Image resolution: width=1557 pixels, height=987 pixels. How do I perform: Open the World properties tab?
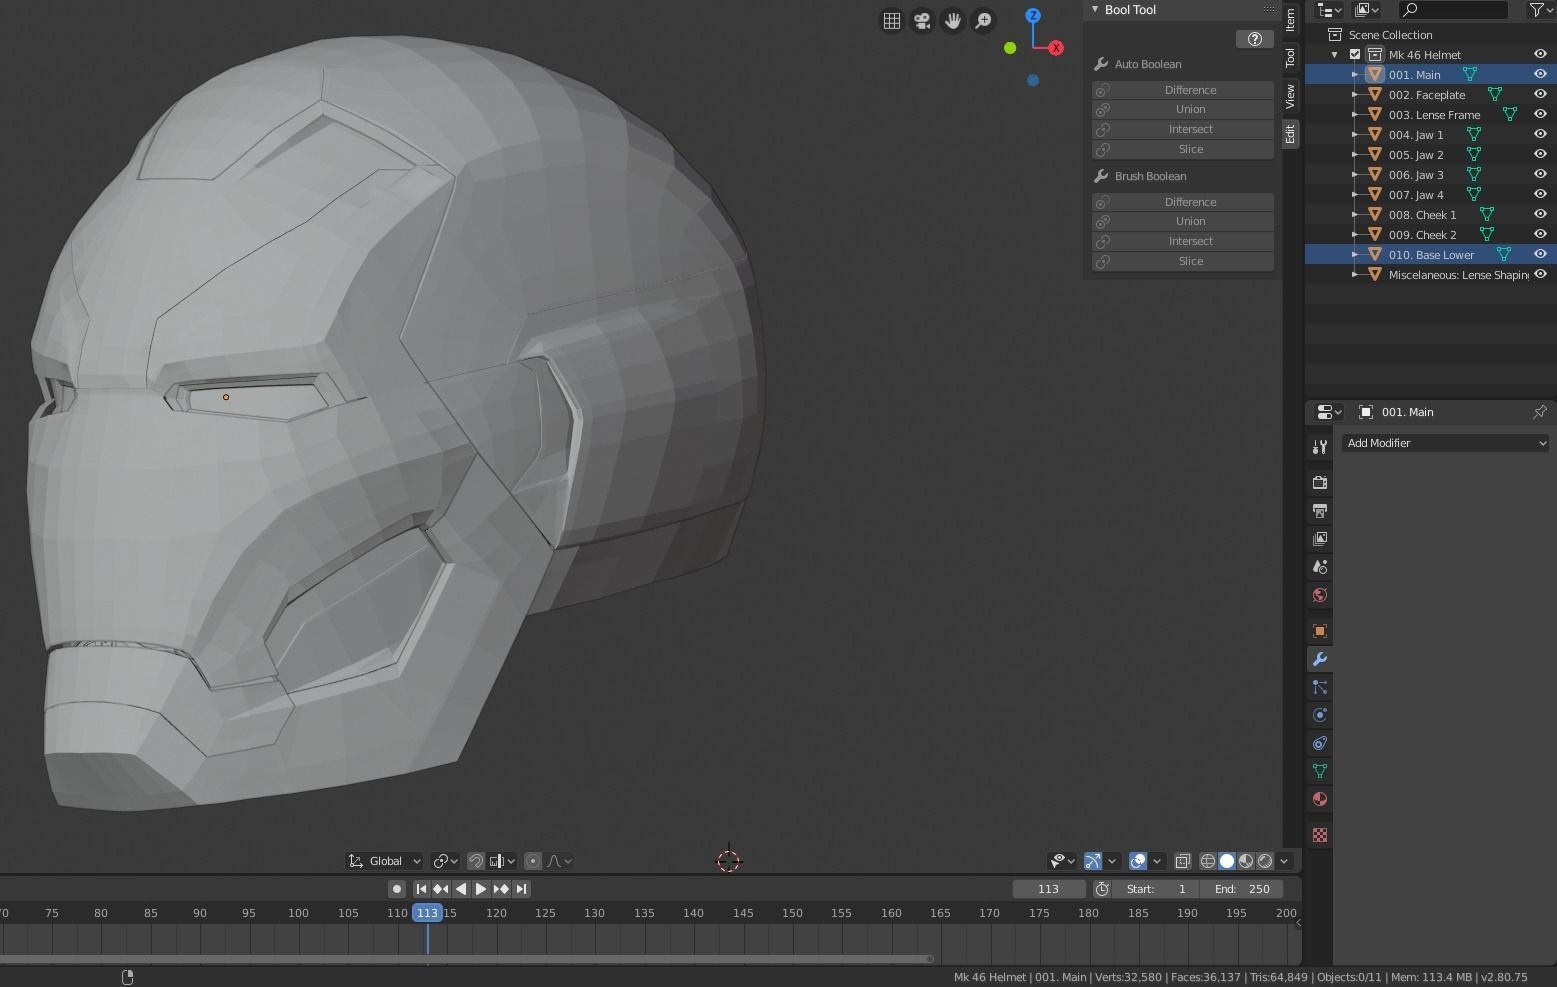coord(1320,595)
